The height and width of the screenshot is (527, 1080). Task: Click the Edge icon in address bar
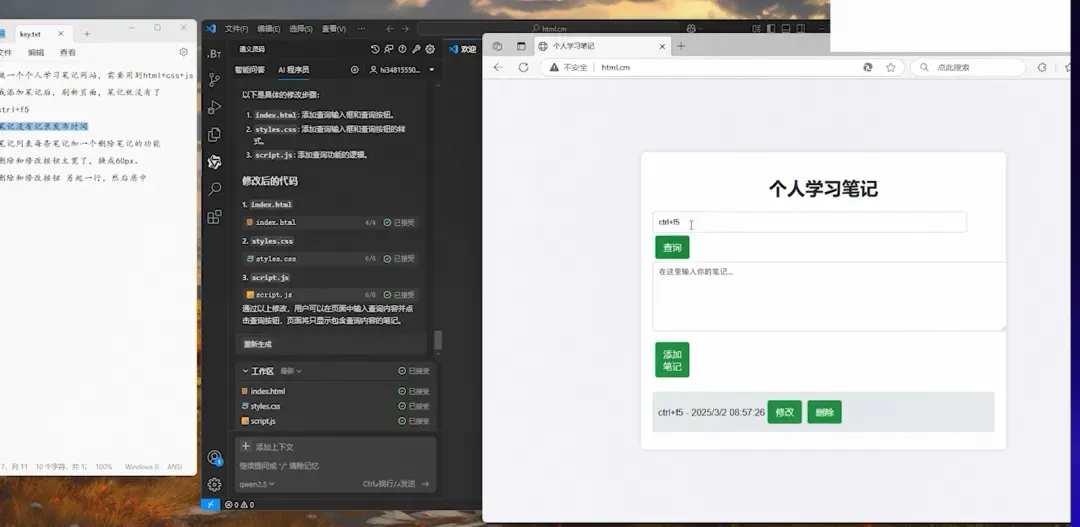(x=868, y=68)
